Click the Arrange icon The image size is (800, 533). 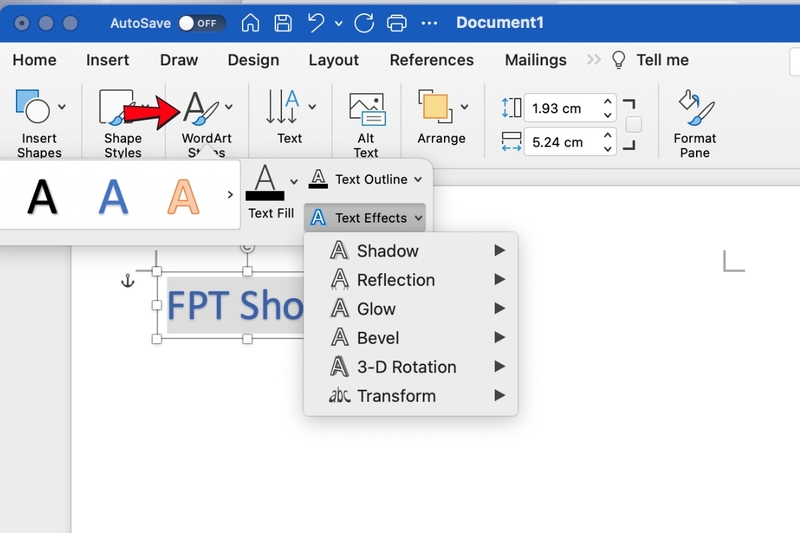pos(435,106)
